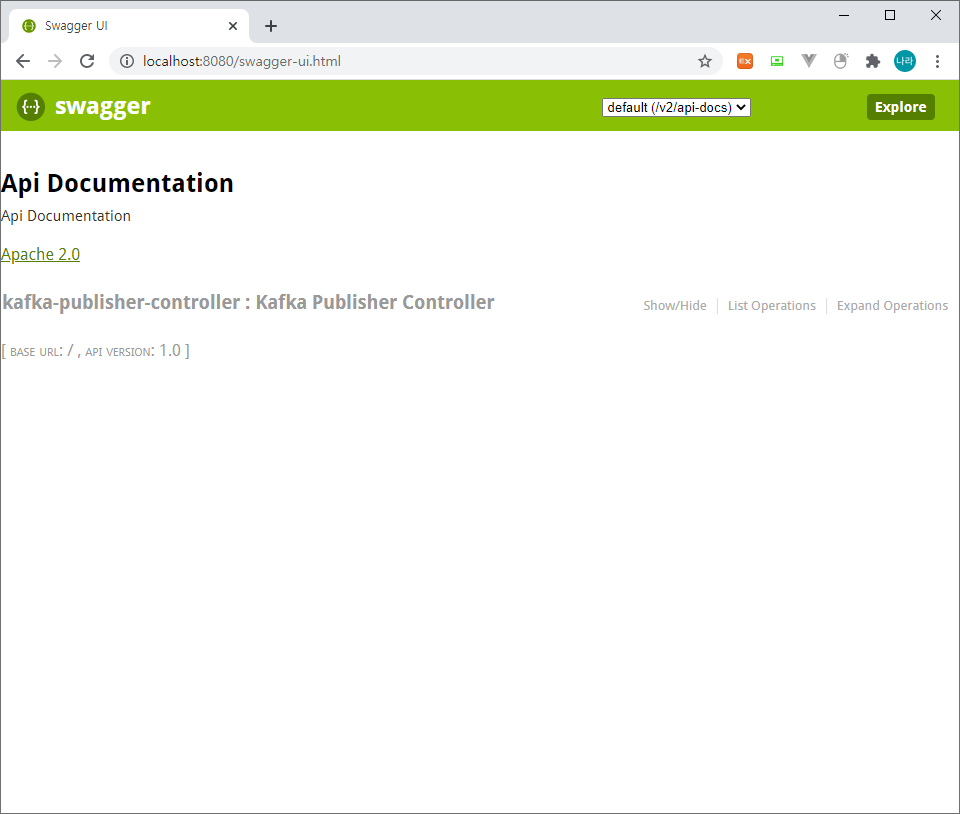Click the browser forward arrow
The image size is (960, 814).
(55, 61)
